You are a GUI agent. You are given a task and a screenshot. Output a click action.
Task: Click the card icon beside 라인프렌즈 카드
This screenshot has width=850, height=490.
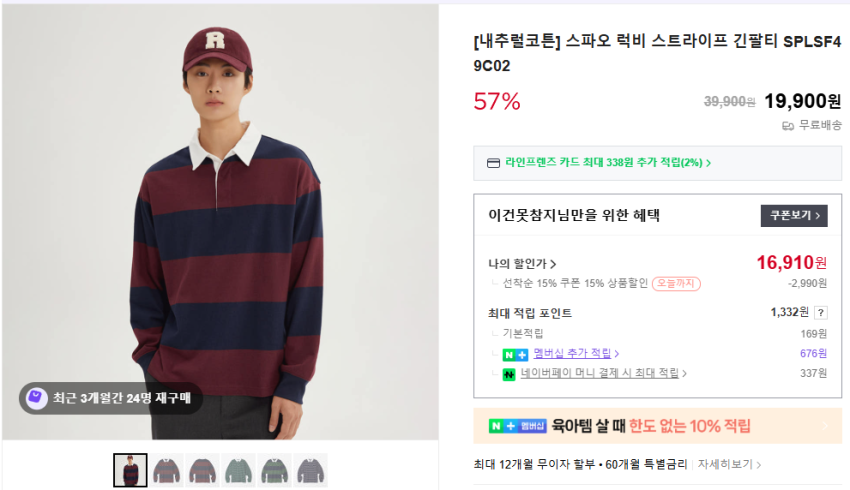(x=492, y=163)
